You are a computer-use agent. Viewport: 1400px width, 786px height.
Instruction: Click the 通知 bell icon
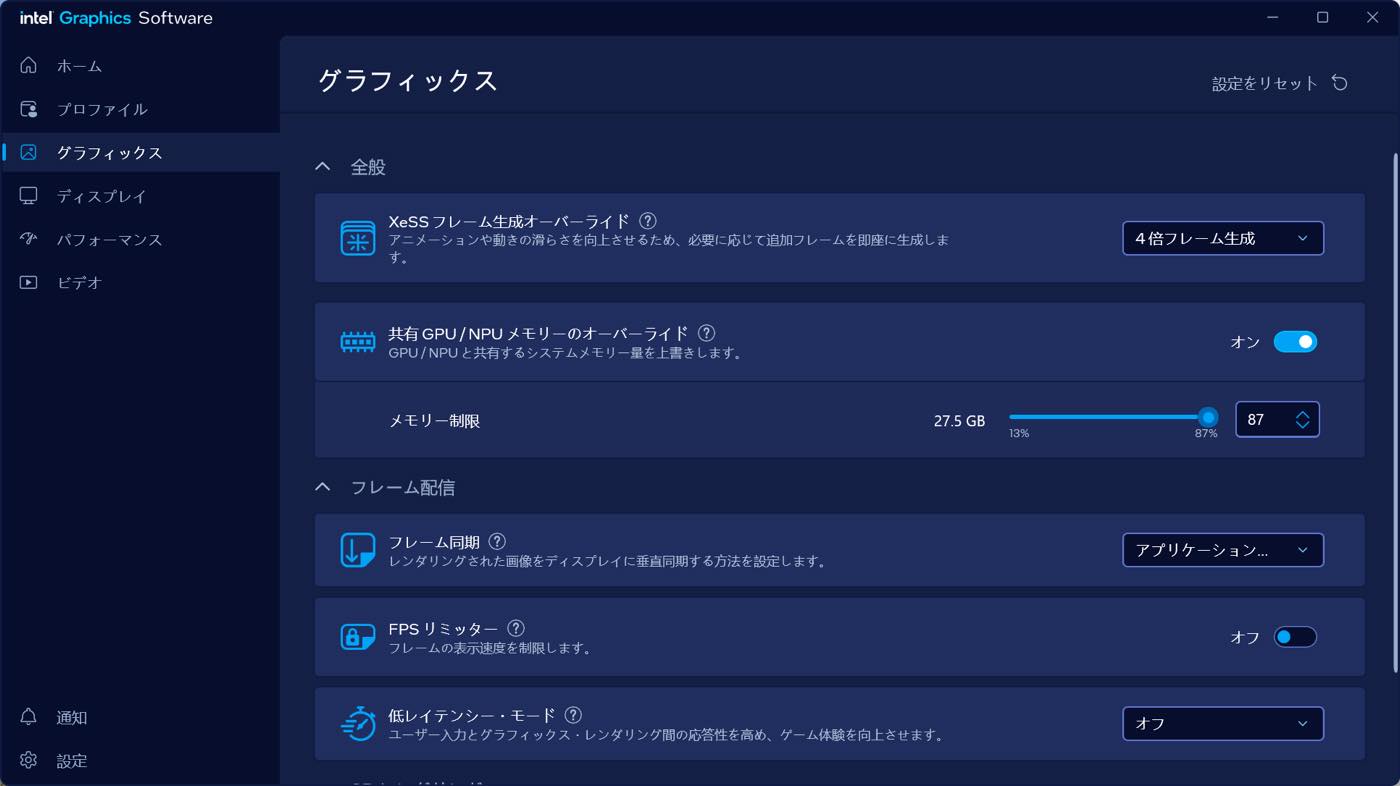(29, 717)
